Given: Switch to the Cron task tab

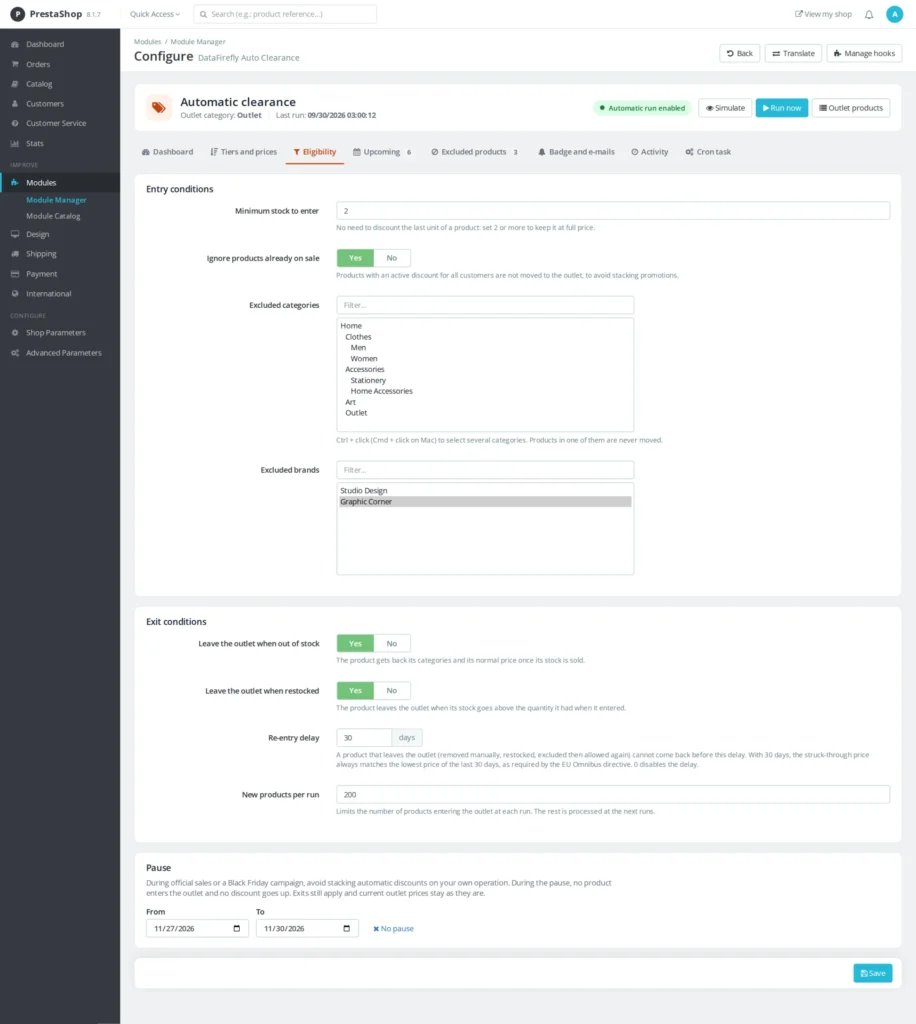Looking at the screenshot, I should (708, 152).
